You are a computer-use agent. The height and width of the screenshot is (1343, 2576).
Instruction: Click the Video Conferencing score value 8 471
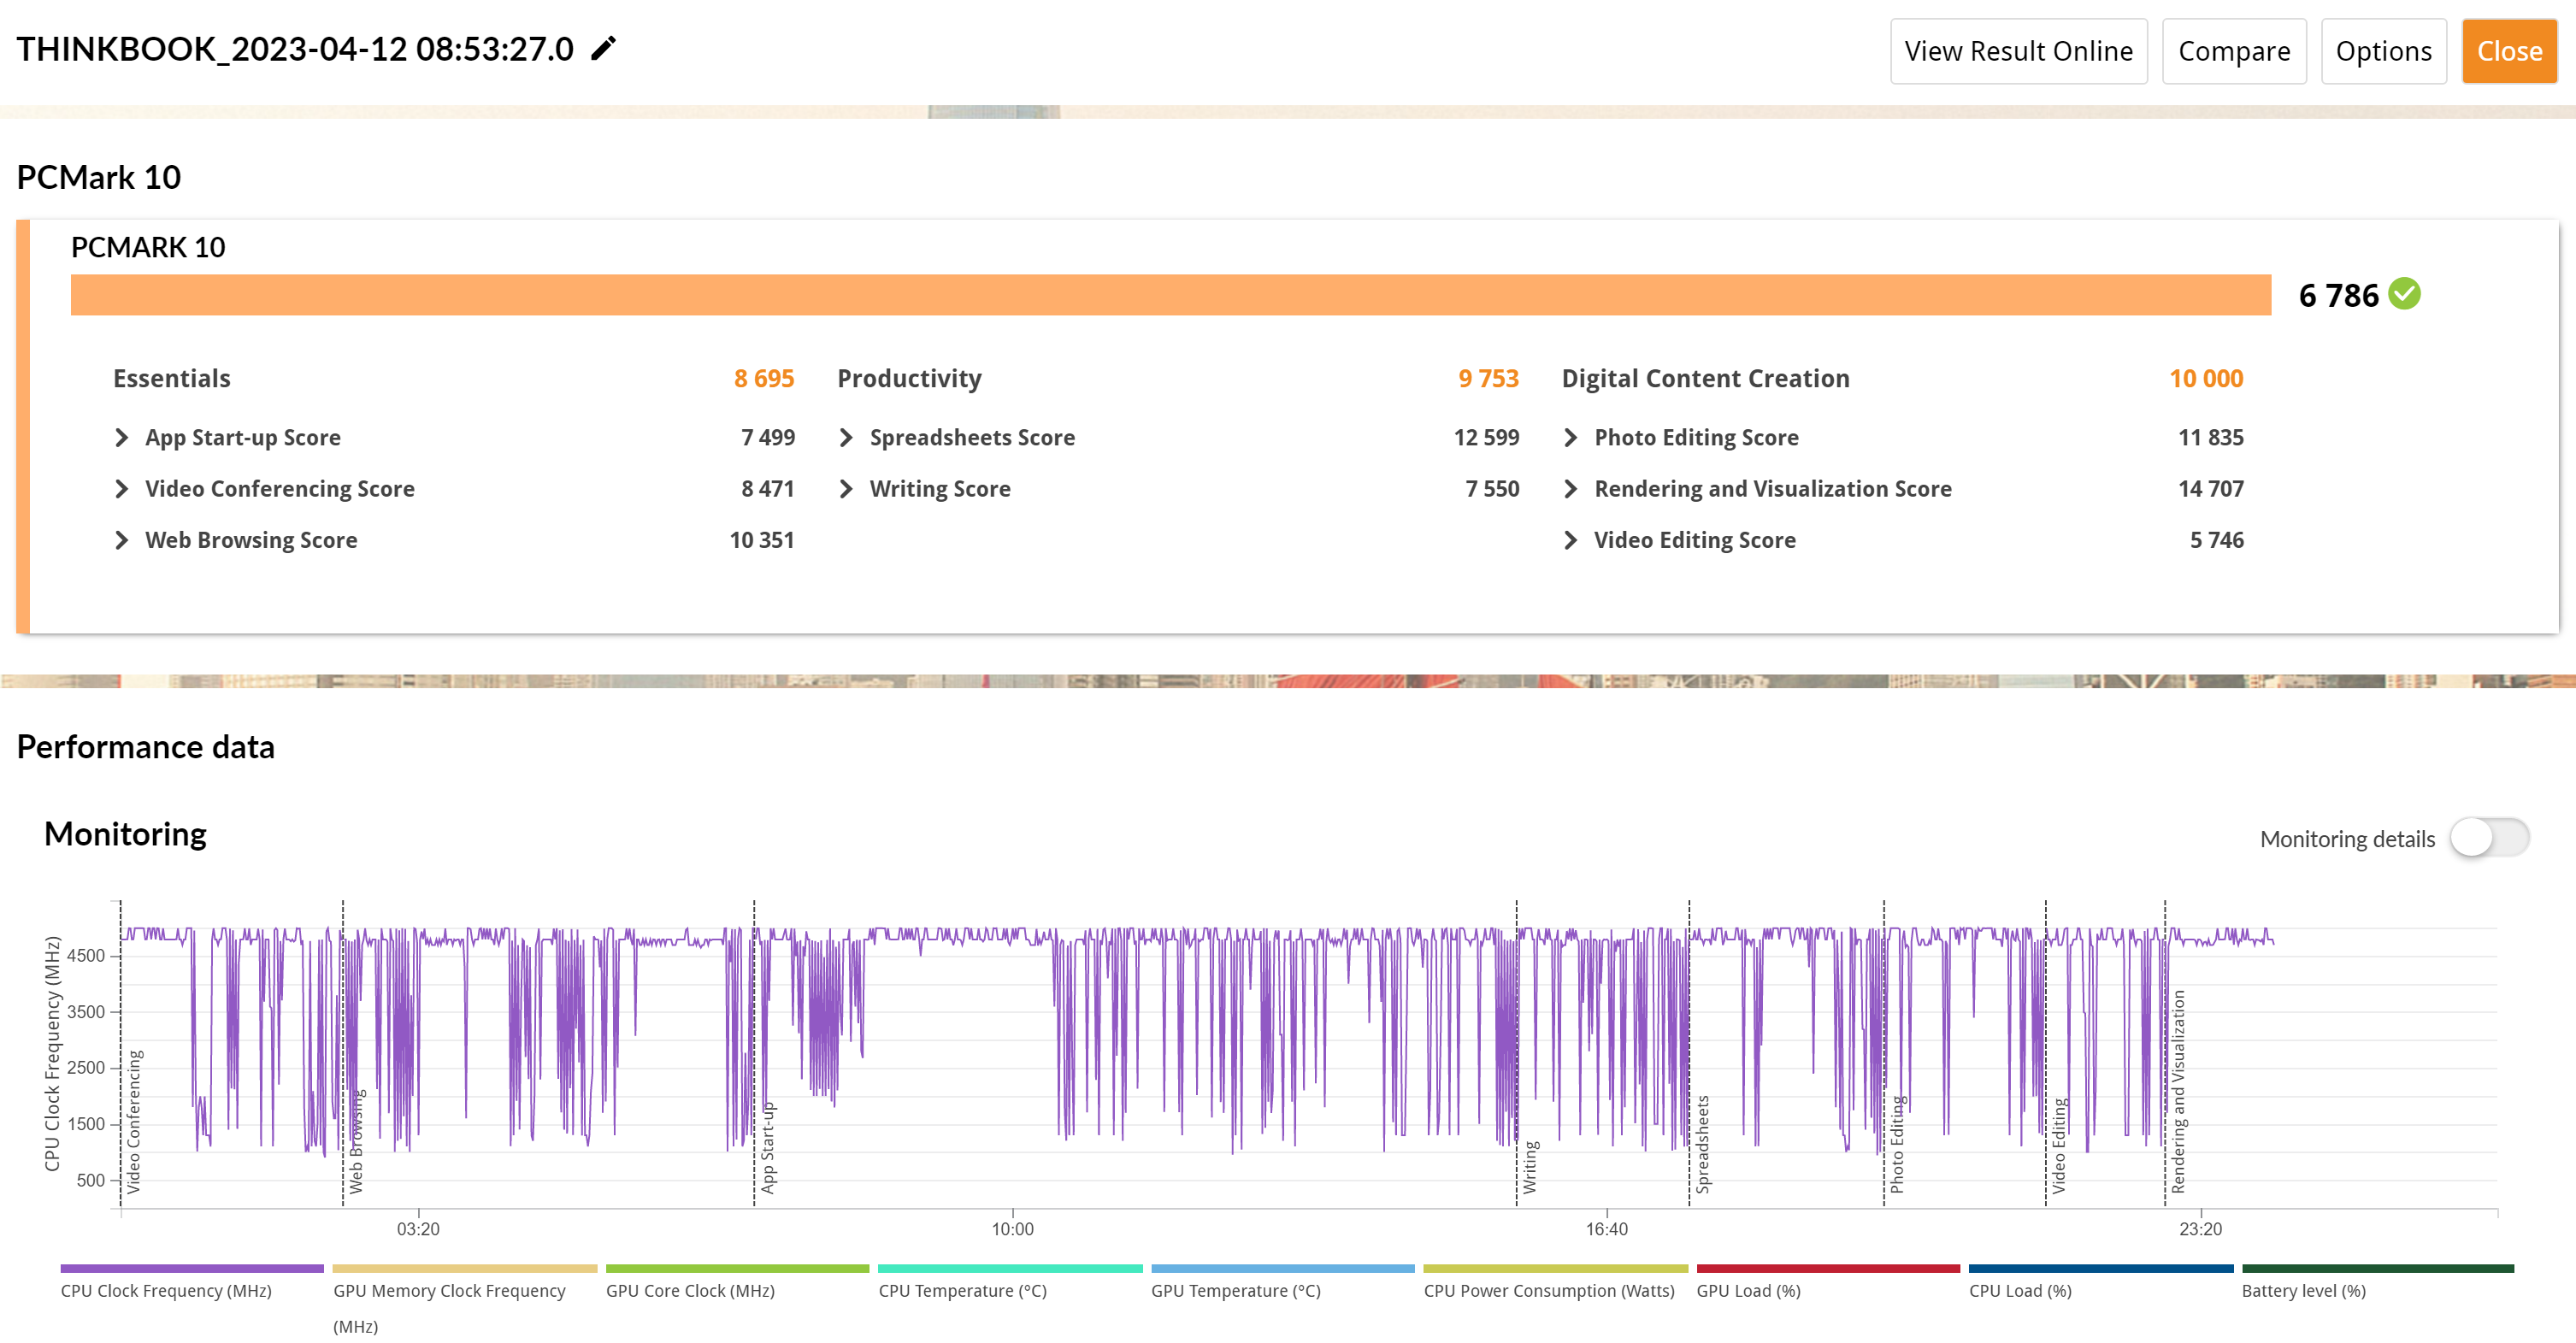[x=767, y=489]
